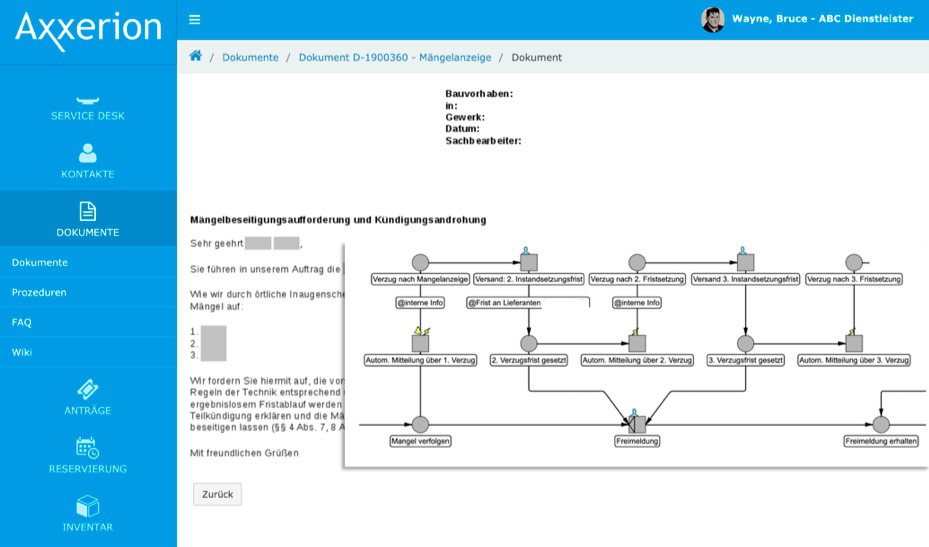Screen dimensions: 929x547
Task: Go to home via breadcrumb icon
Action: tap(196, 56)
